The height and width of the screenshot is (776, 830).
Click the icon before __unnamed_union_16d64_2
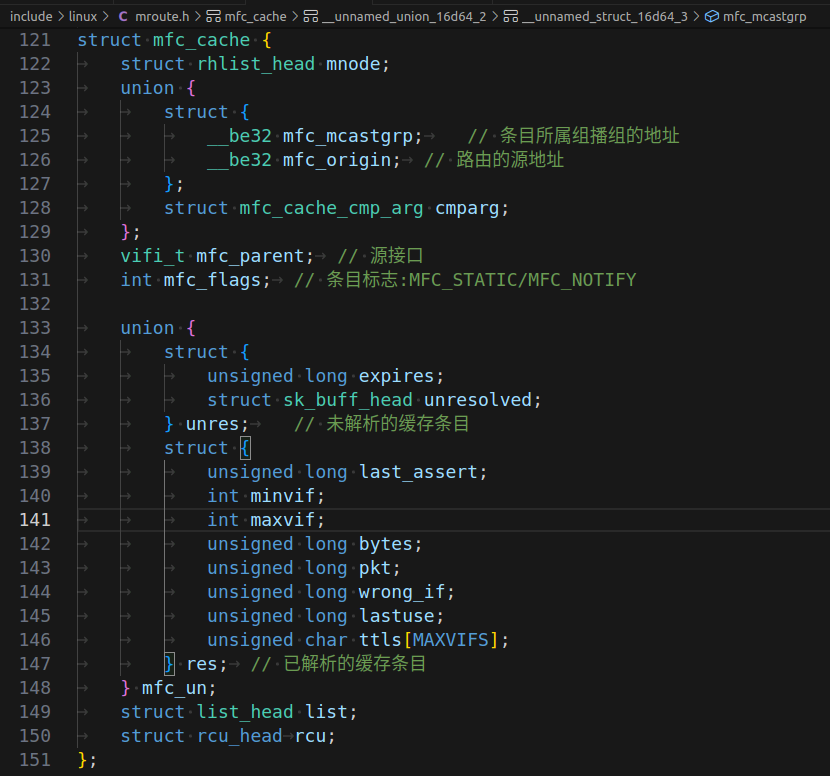point(311,16)
